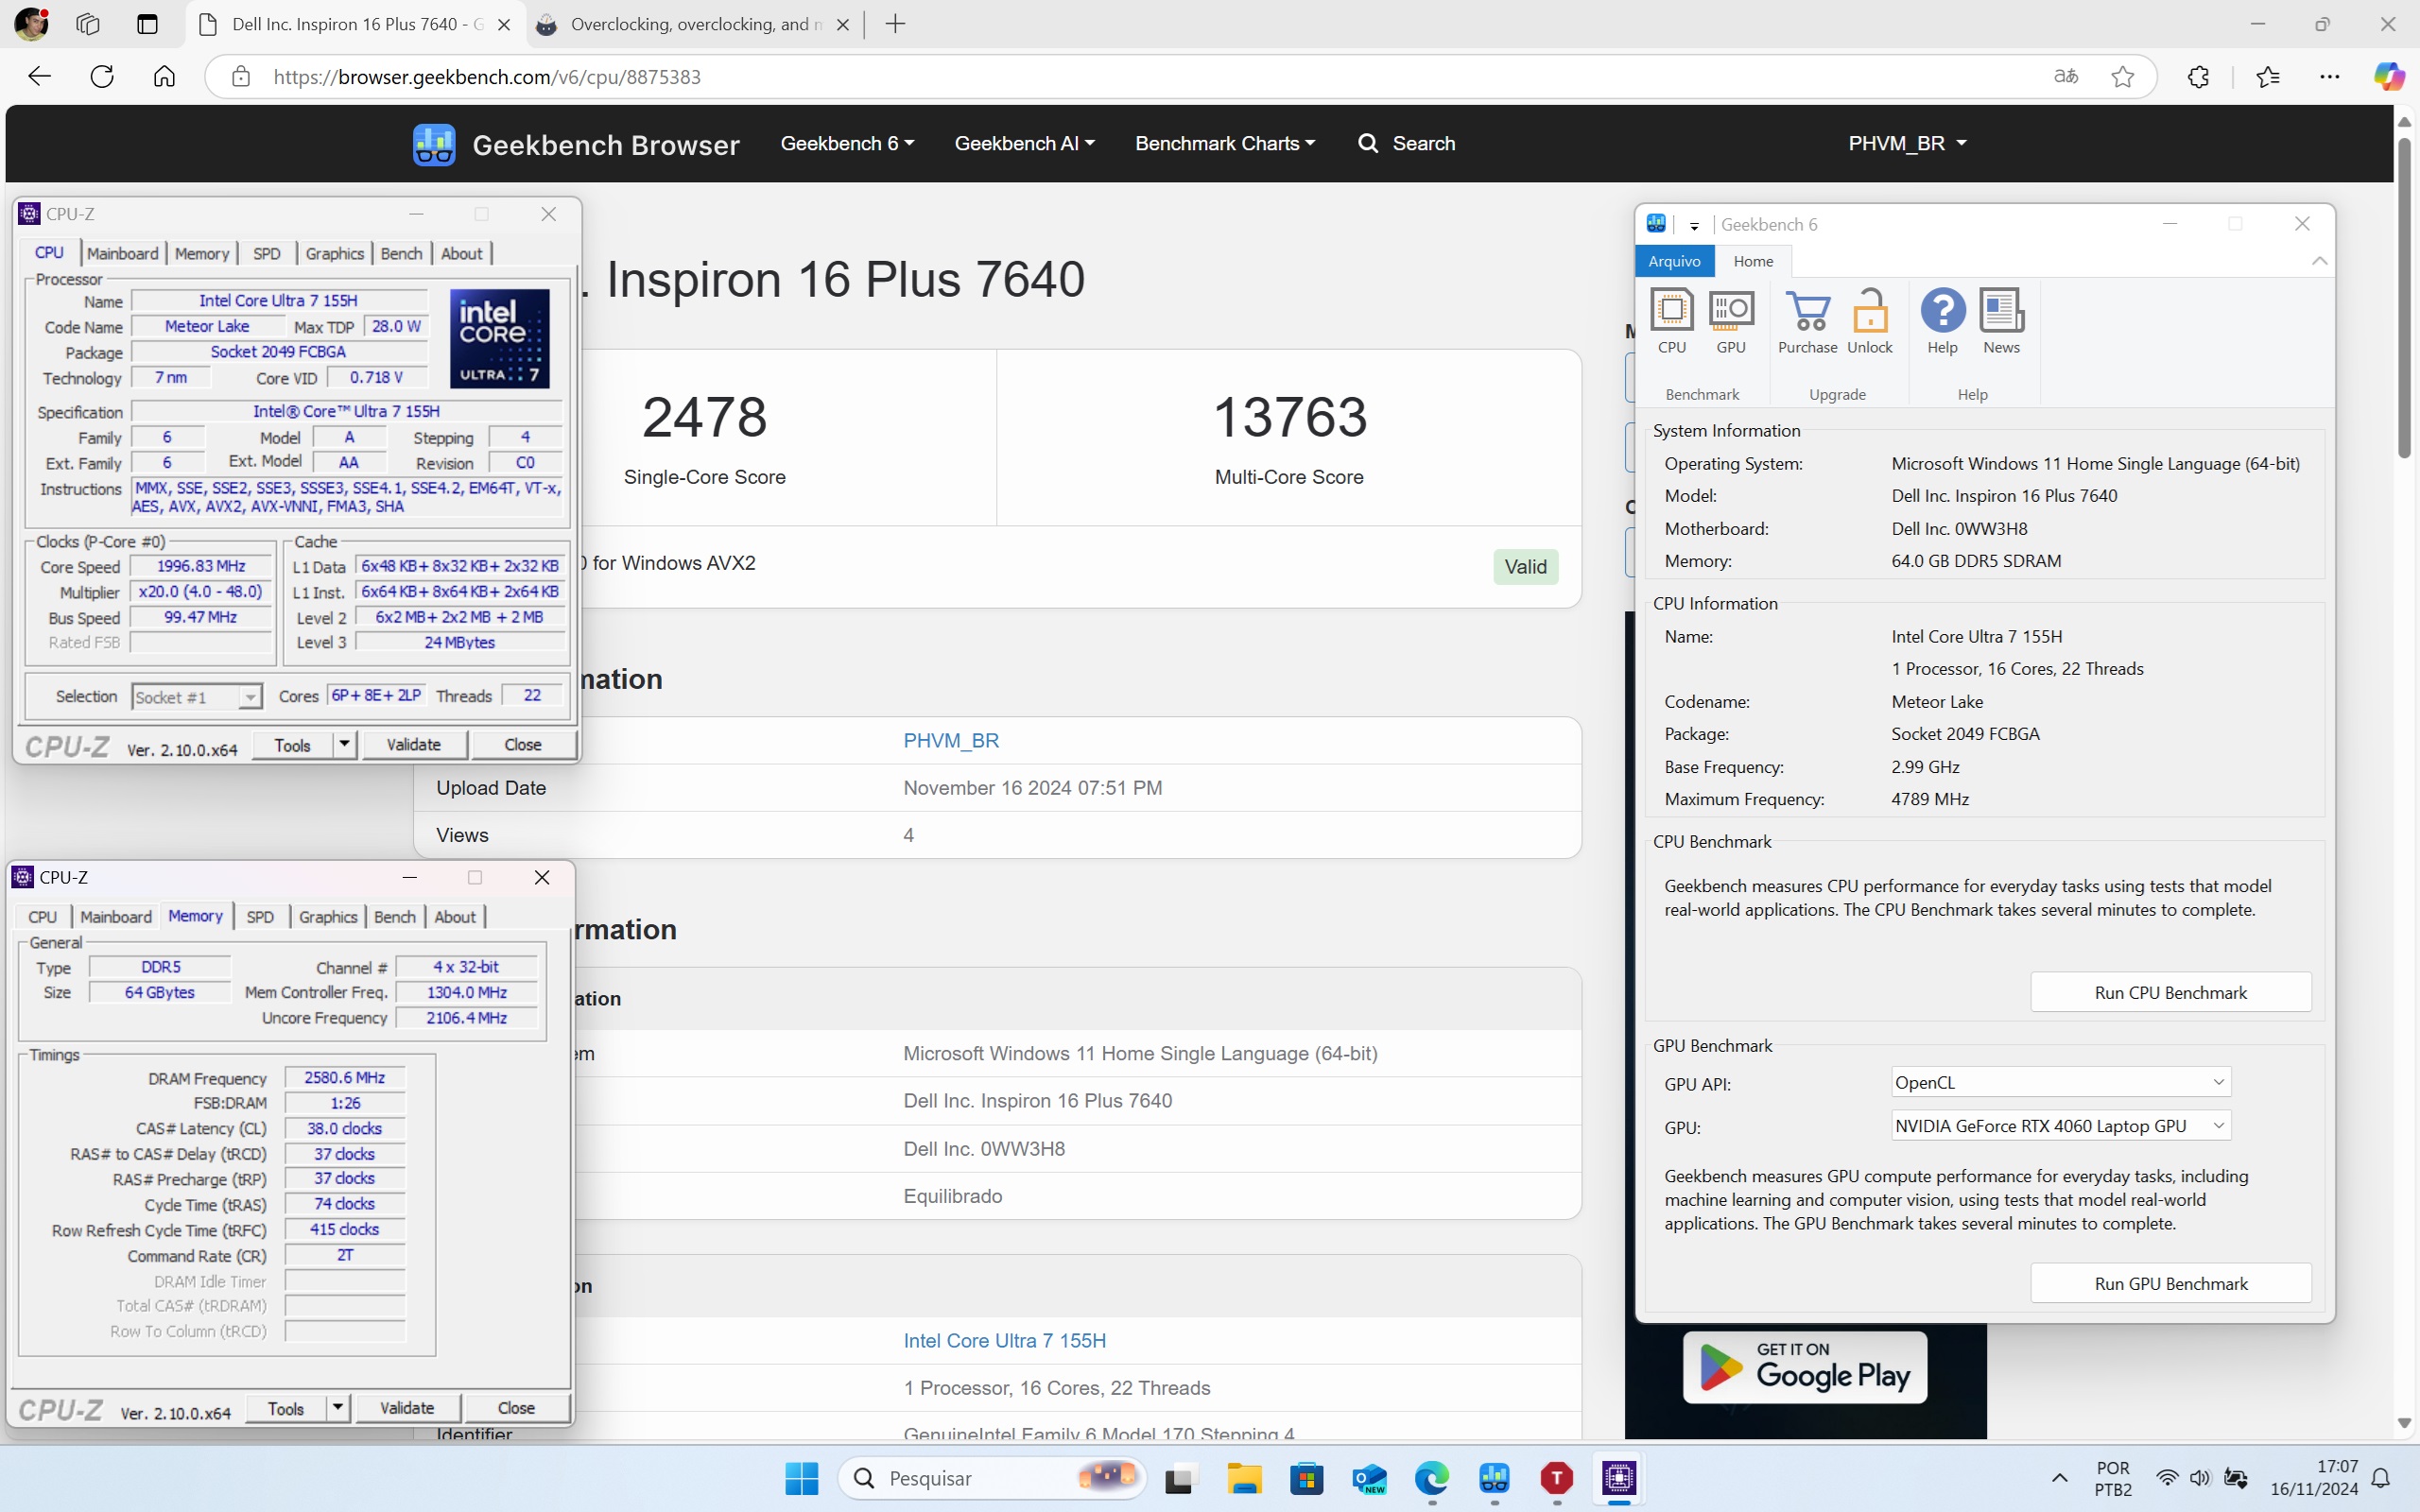Click Run GPU Benchmark button

(2170, 1283)
